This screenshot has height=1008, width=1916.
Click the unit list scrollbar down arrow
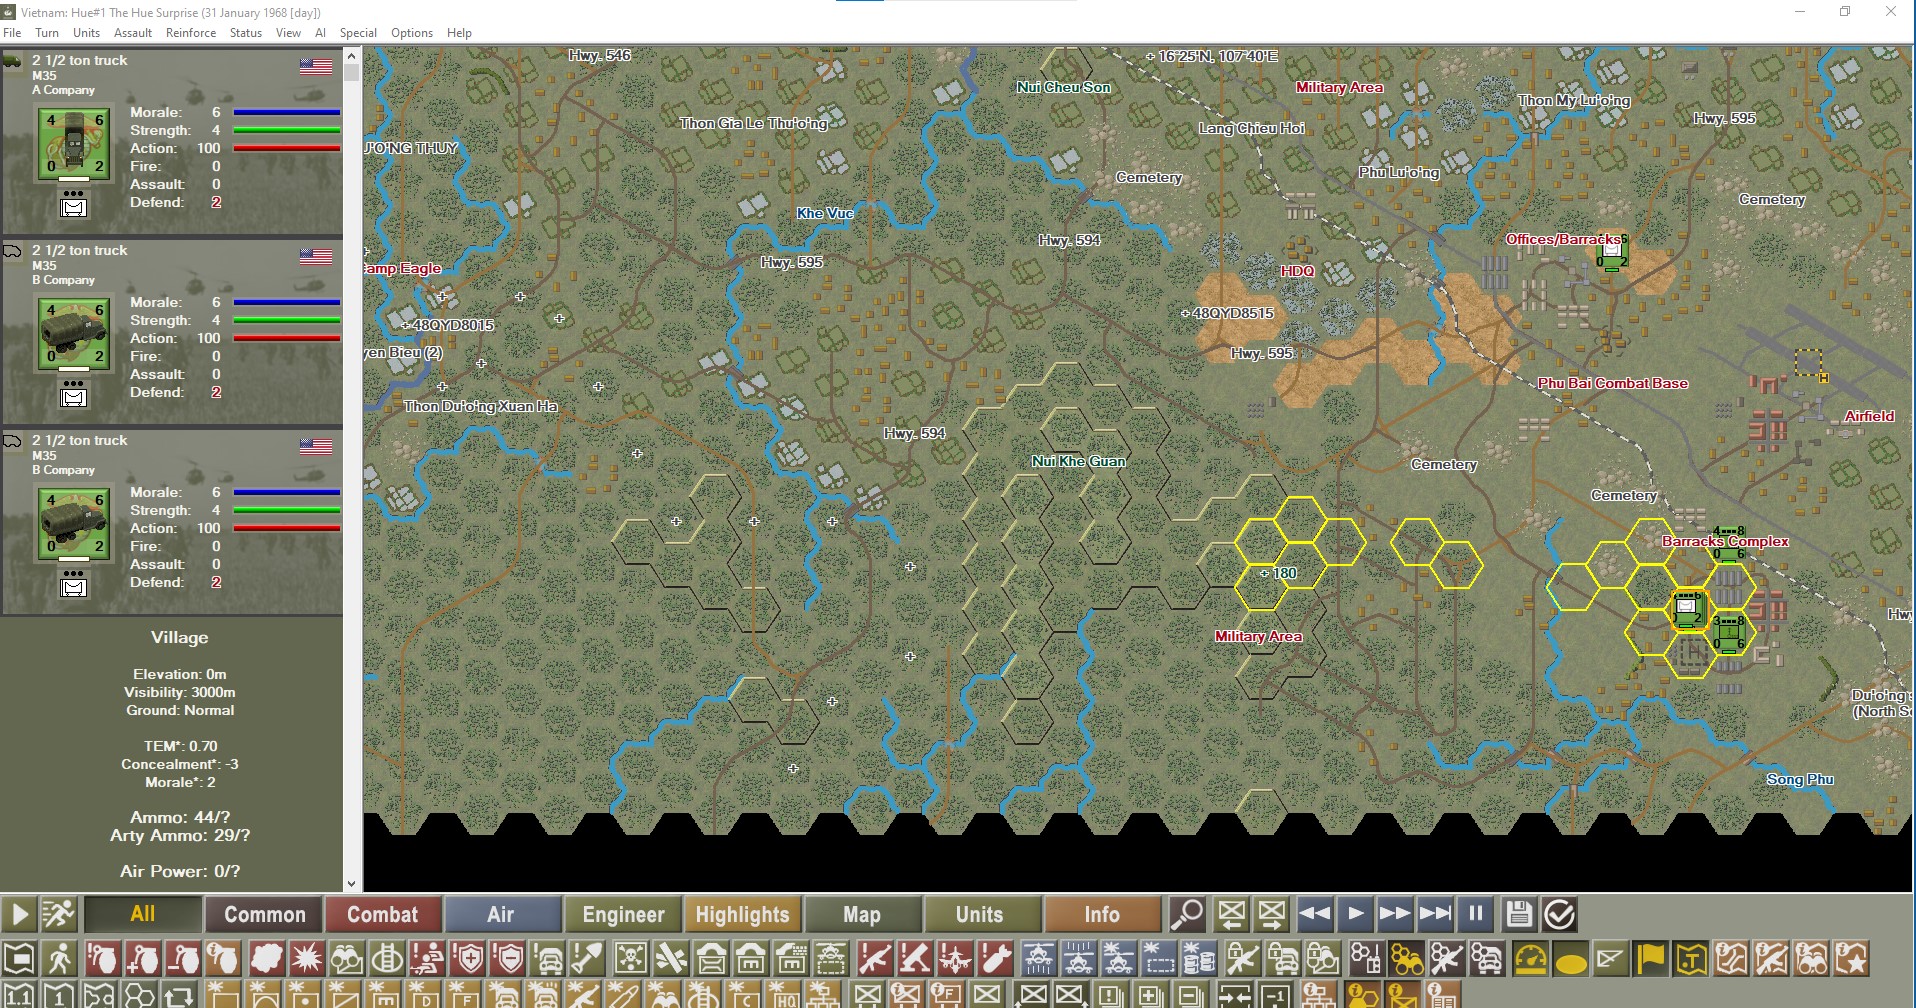coord(351,884)
